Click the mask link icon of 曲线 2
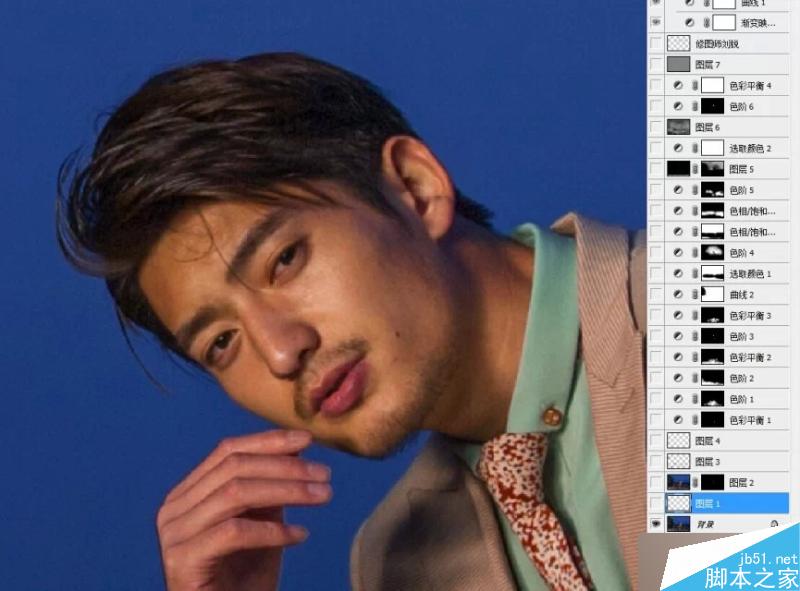This screenshot has width=800, height=591. pos(695,294)
